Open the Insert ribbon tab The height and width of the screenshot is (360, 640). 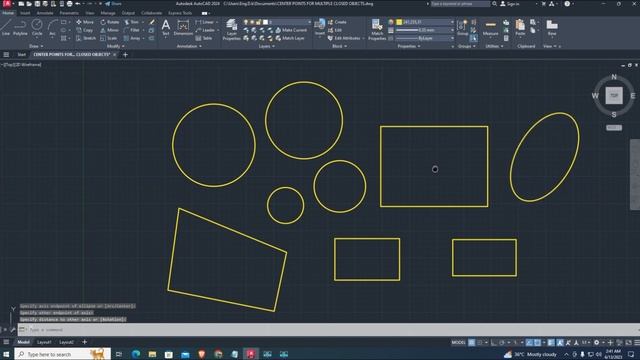25,13
